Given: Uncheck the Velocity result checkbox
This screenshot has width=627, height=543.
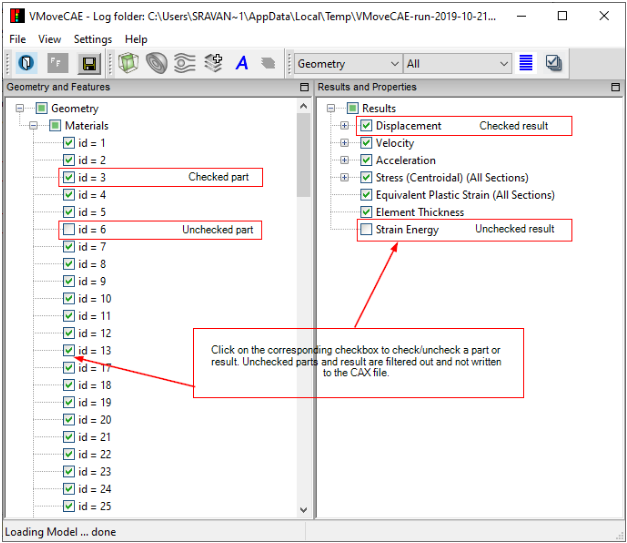Looking at the screenshot, I should click(x=366, y=143).
